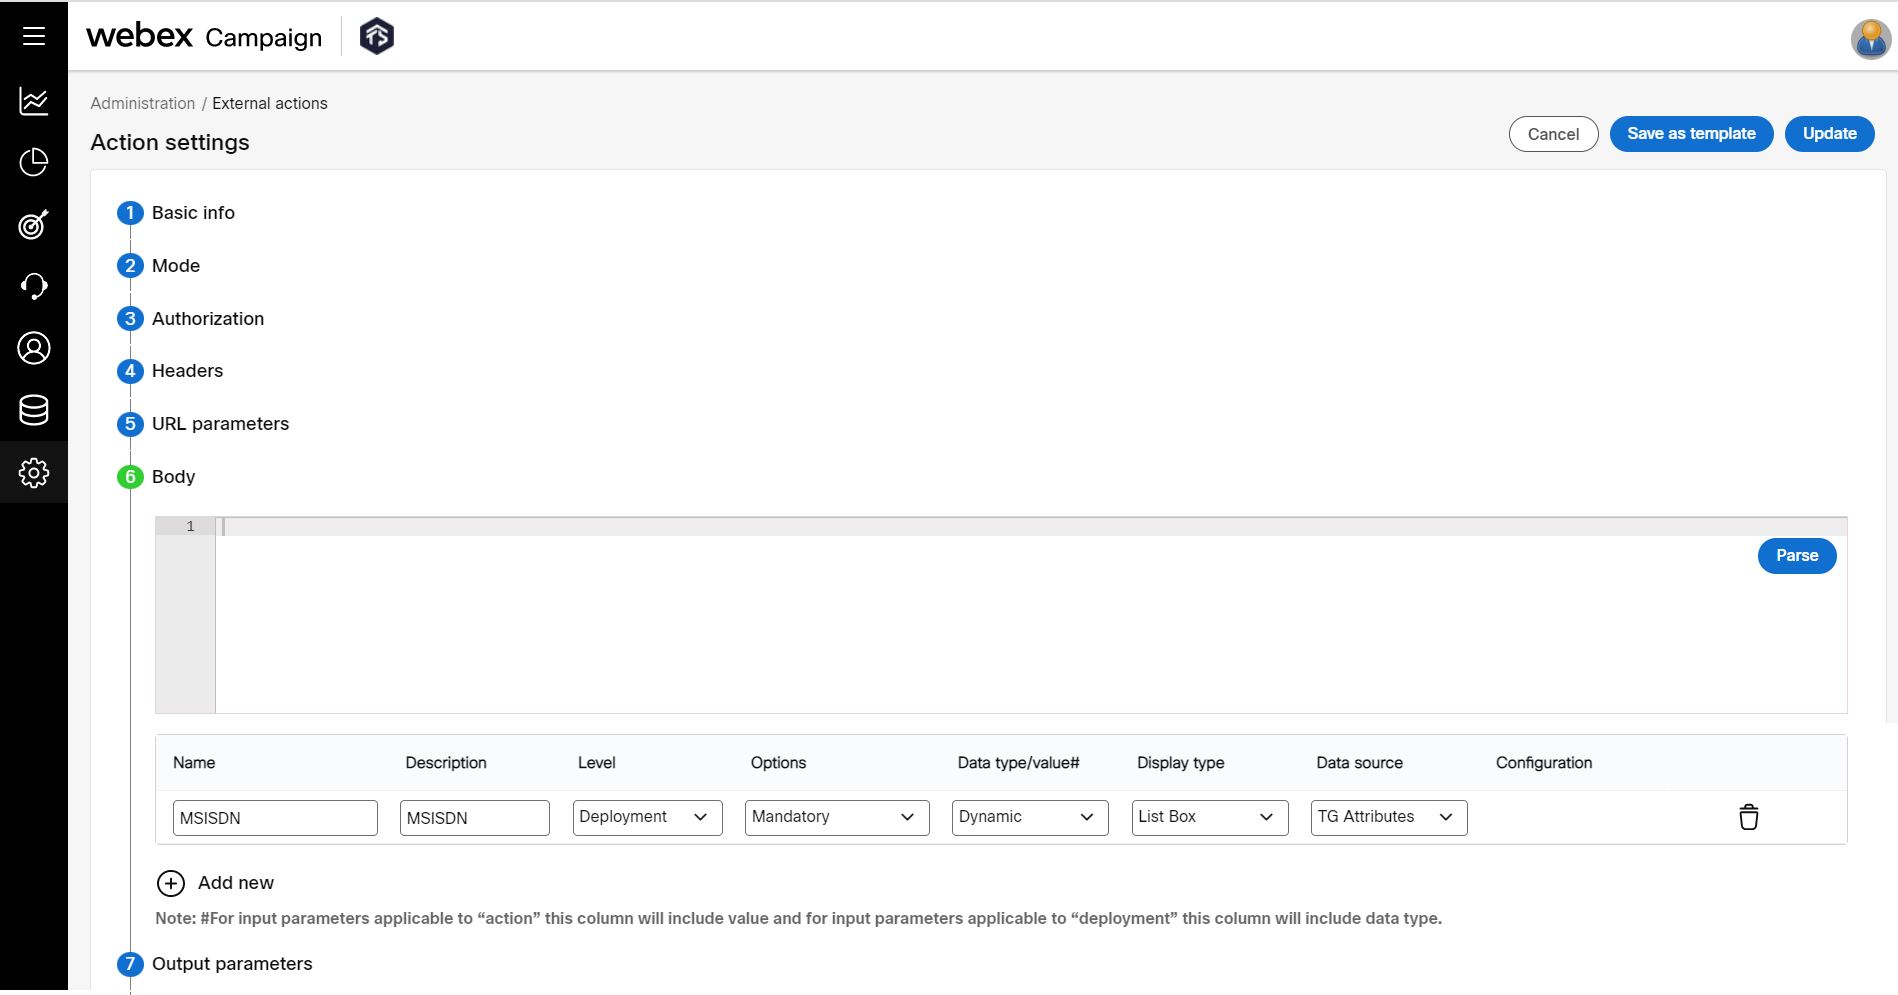The width and height of the screenshot is (1898, 995).
Task: Click Save as template
Action: coord(1691,133)
